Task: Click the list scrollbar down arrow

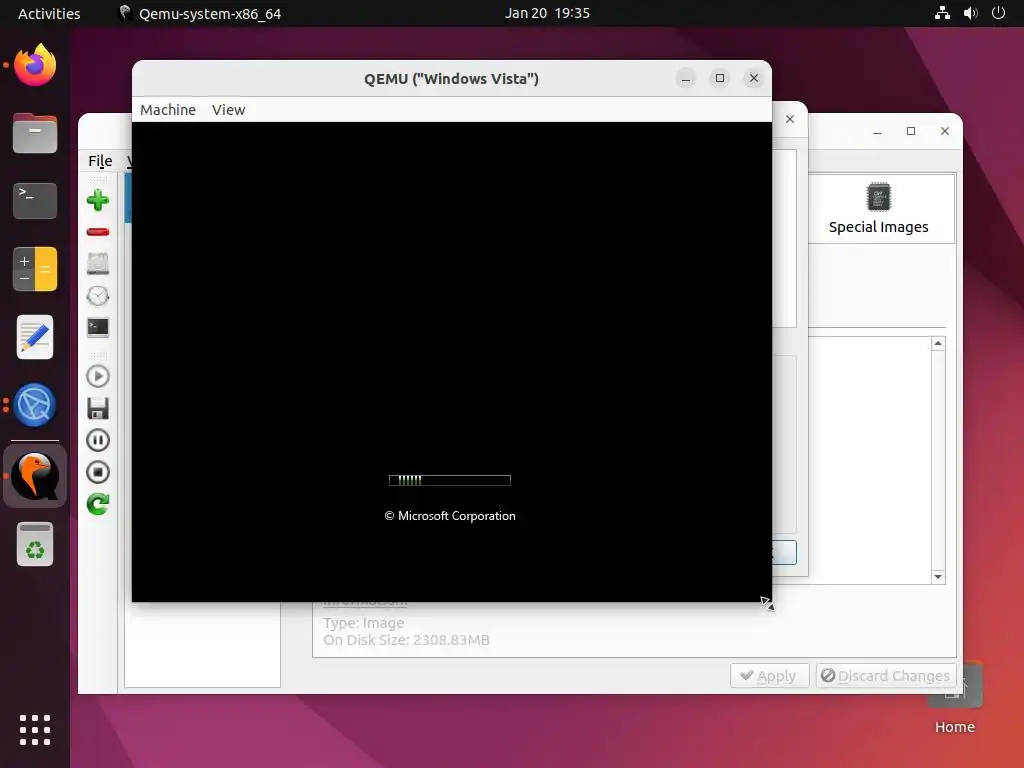Action: [x=938, y=577]
